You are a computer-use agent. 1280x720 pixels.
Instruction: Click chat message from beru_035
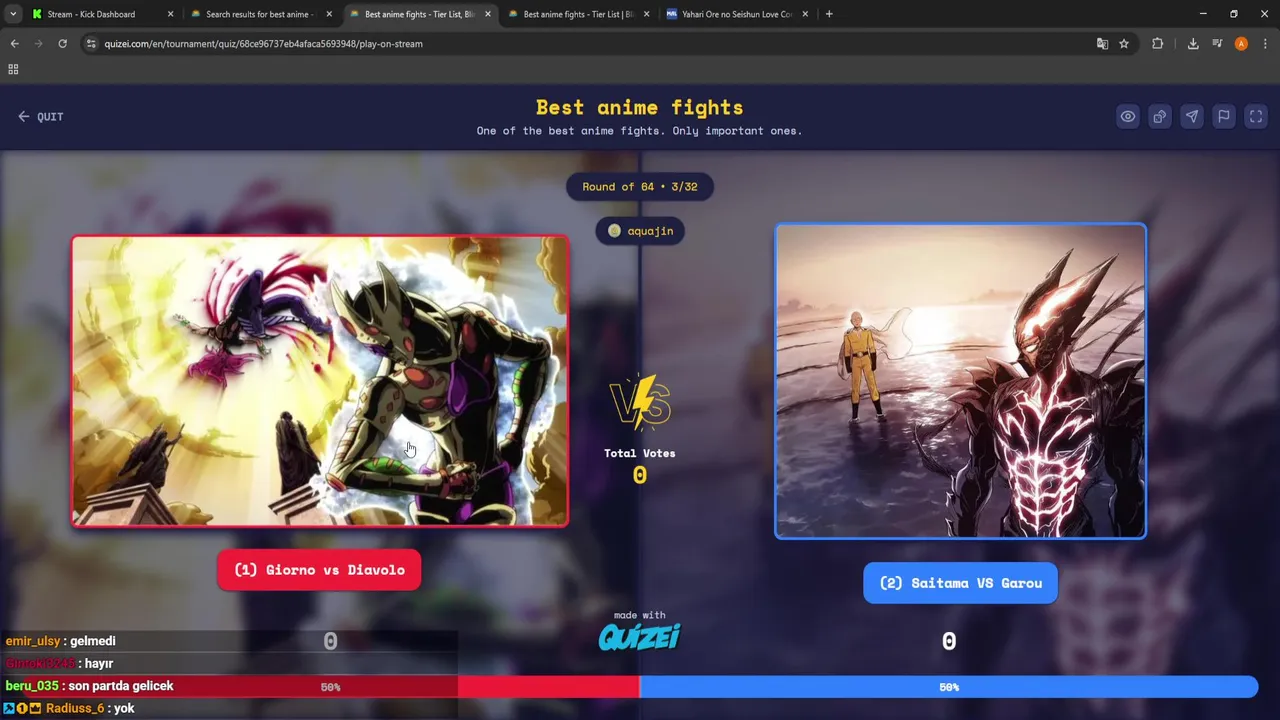pos(90,686)
